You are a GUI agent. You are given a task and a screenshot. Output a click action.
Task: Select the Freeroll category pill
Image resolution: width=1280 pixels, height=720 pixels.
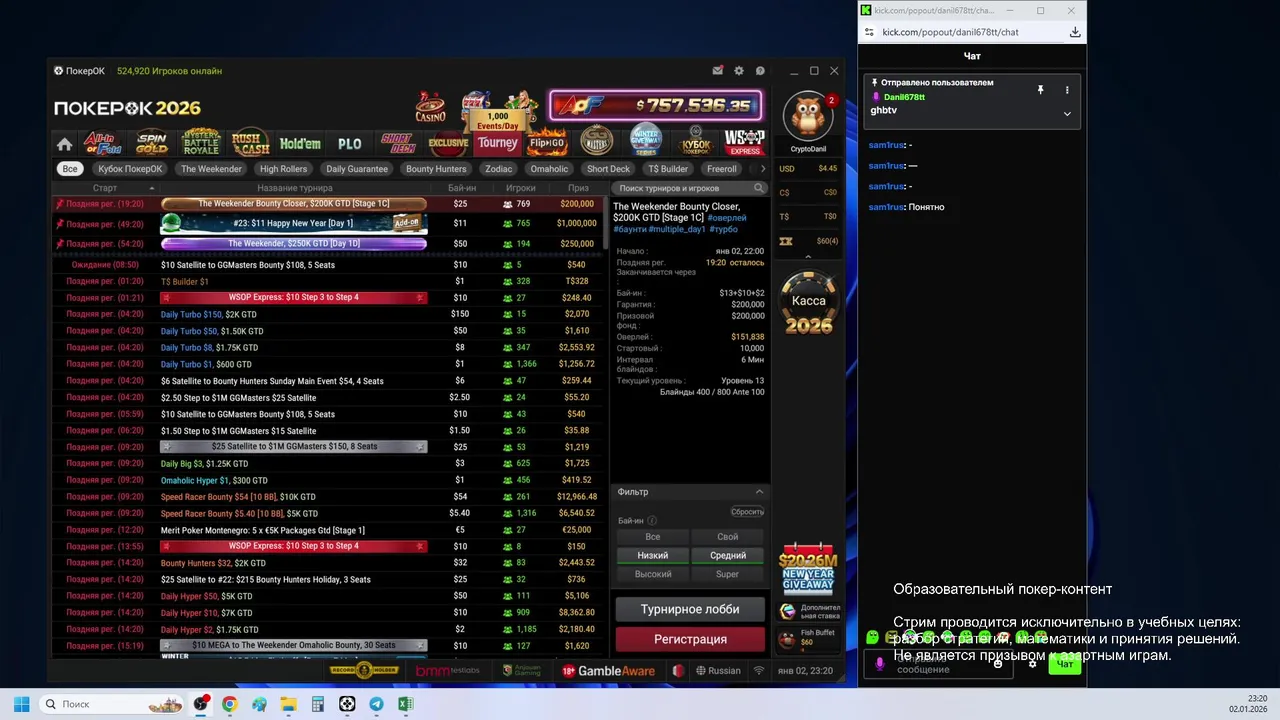click(x=722, y=169)
